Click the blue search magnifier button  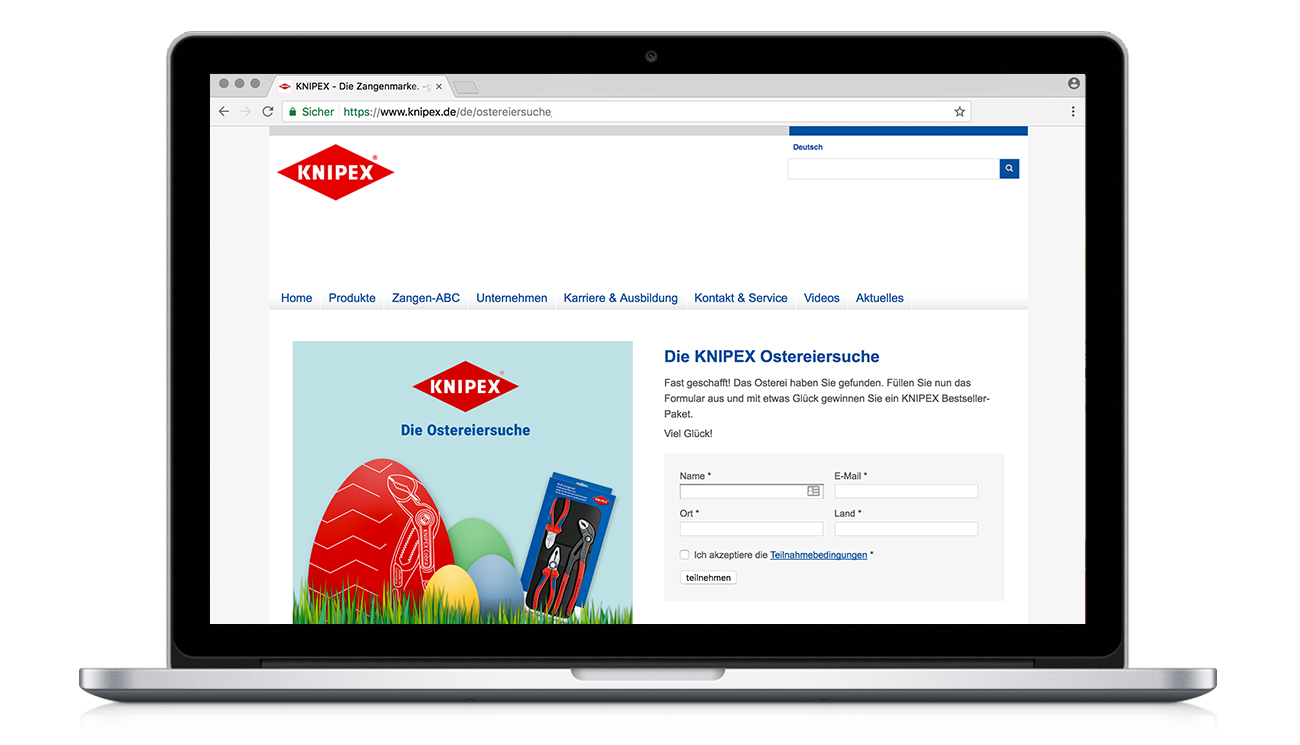point(1009,169)
